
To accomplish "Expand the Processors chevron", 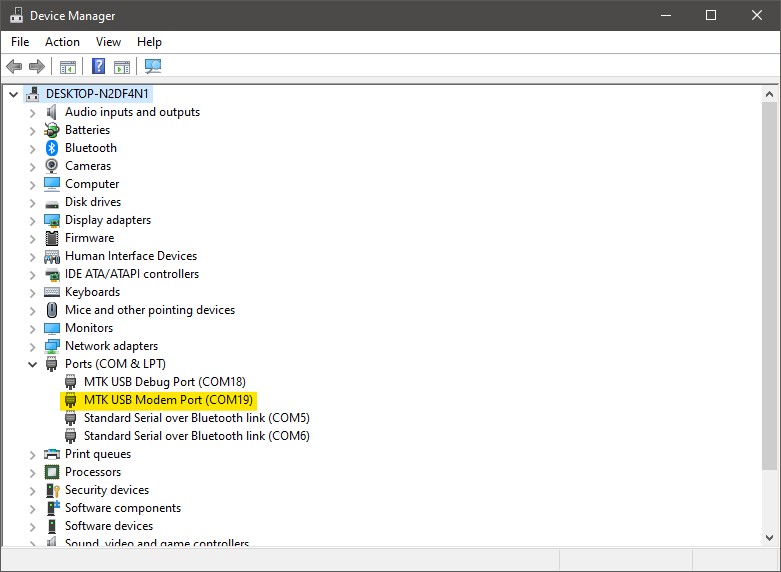I will point(32,472).
